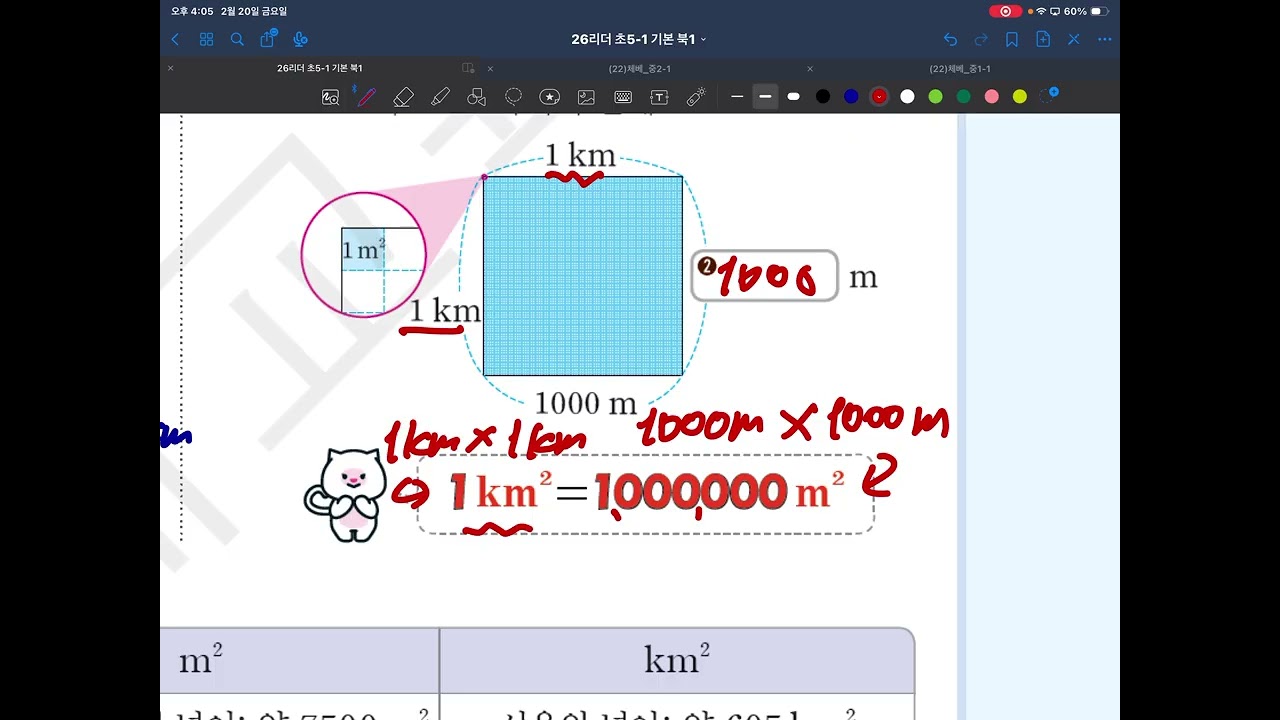Tap the date 2월 20일 금요일
This screenshot has height=720, width=1280.
point(254,11)
